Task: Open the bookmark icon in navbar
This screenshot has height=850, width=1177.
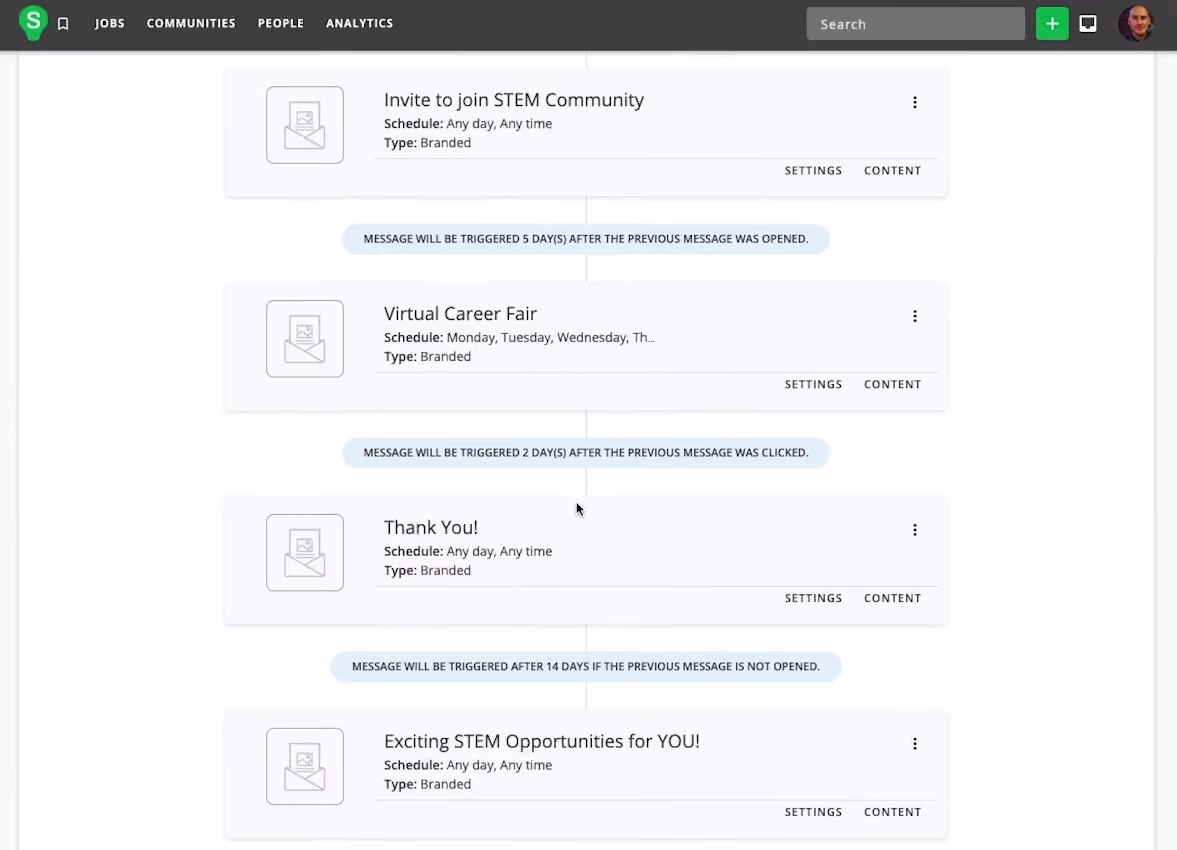Action: pos(63,24)
